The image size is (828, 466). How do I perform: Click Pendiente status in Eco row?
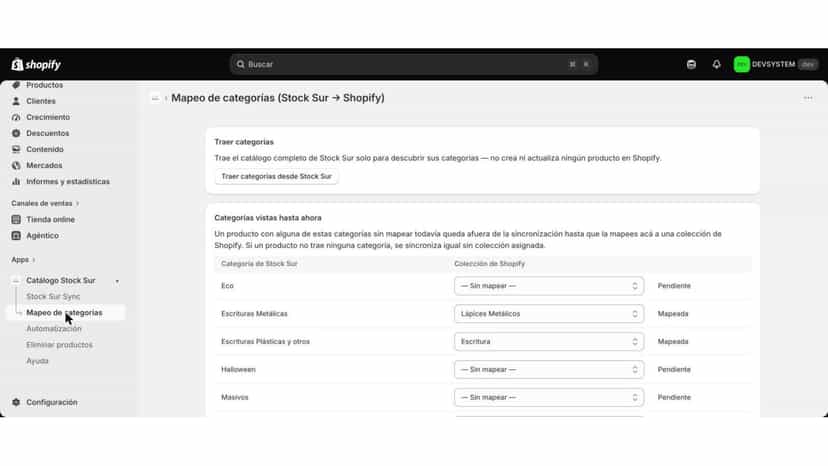tap(674, 286)
